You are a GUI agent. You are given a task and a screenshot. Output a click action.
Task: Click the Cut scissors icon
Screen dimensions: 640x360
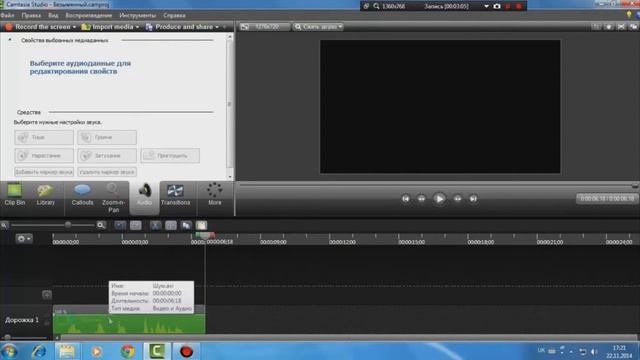156,225
